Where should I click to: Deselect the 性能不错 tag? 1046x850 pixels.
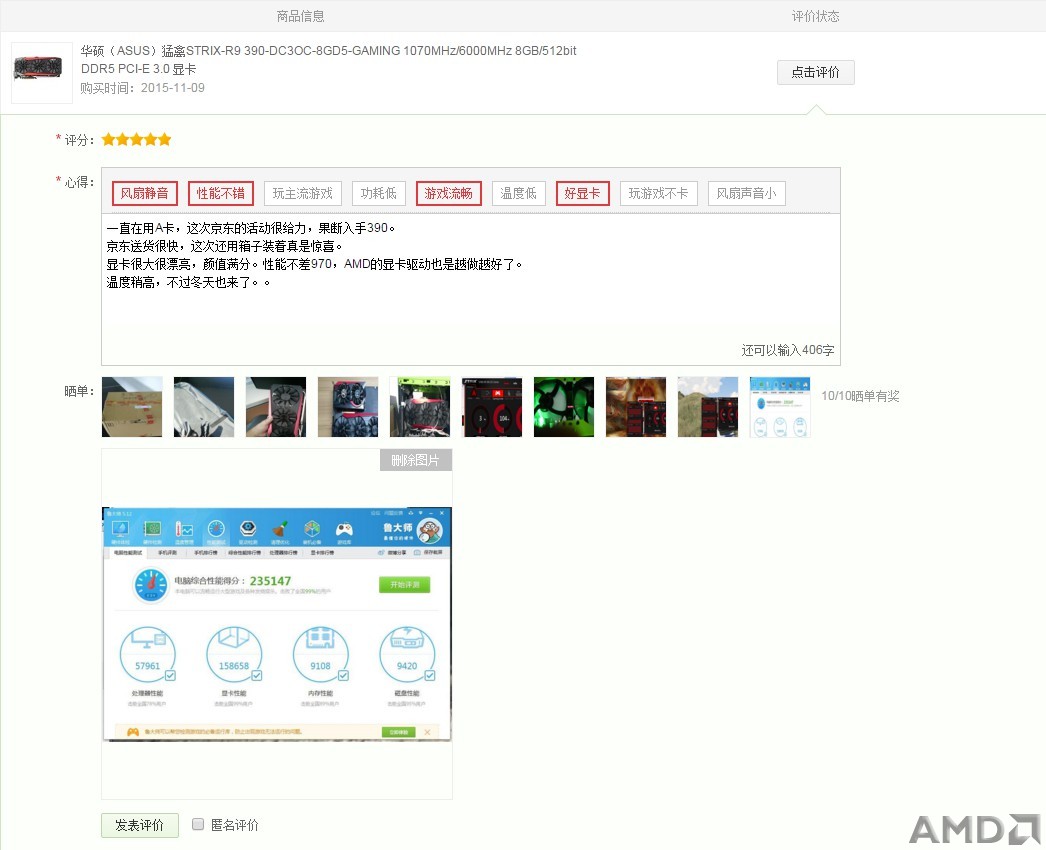click(221, 193)
